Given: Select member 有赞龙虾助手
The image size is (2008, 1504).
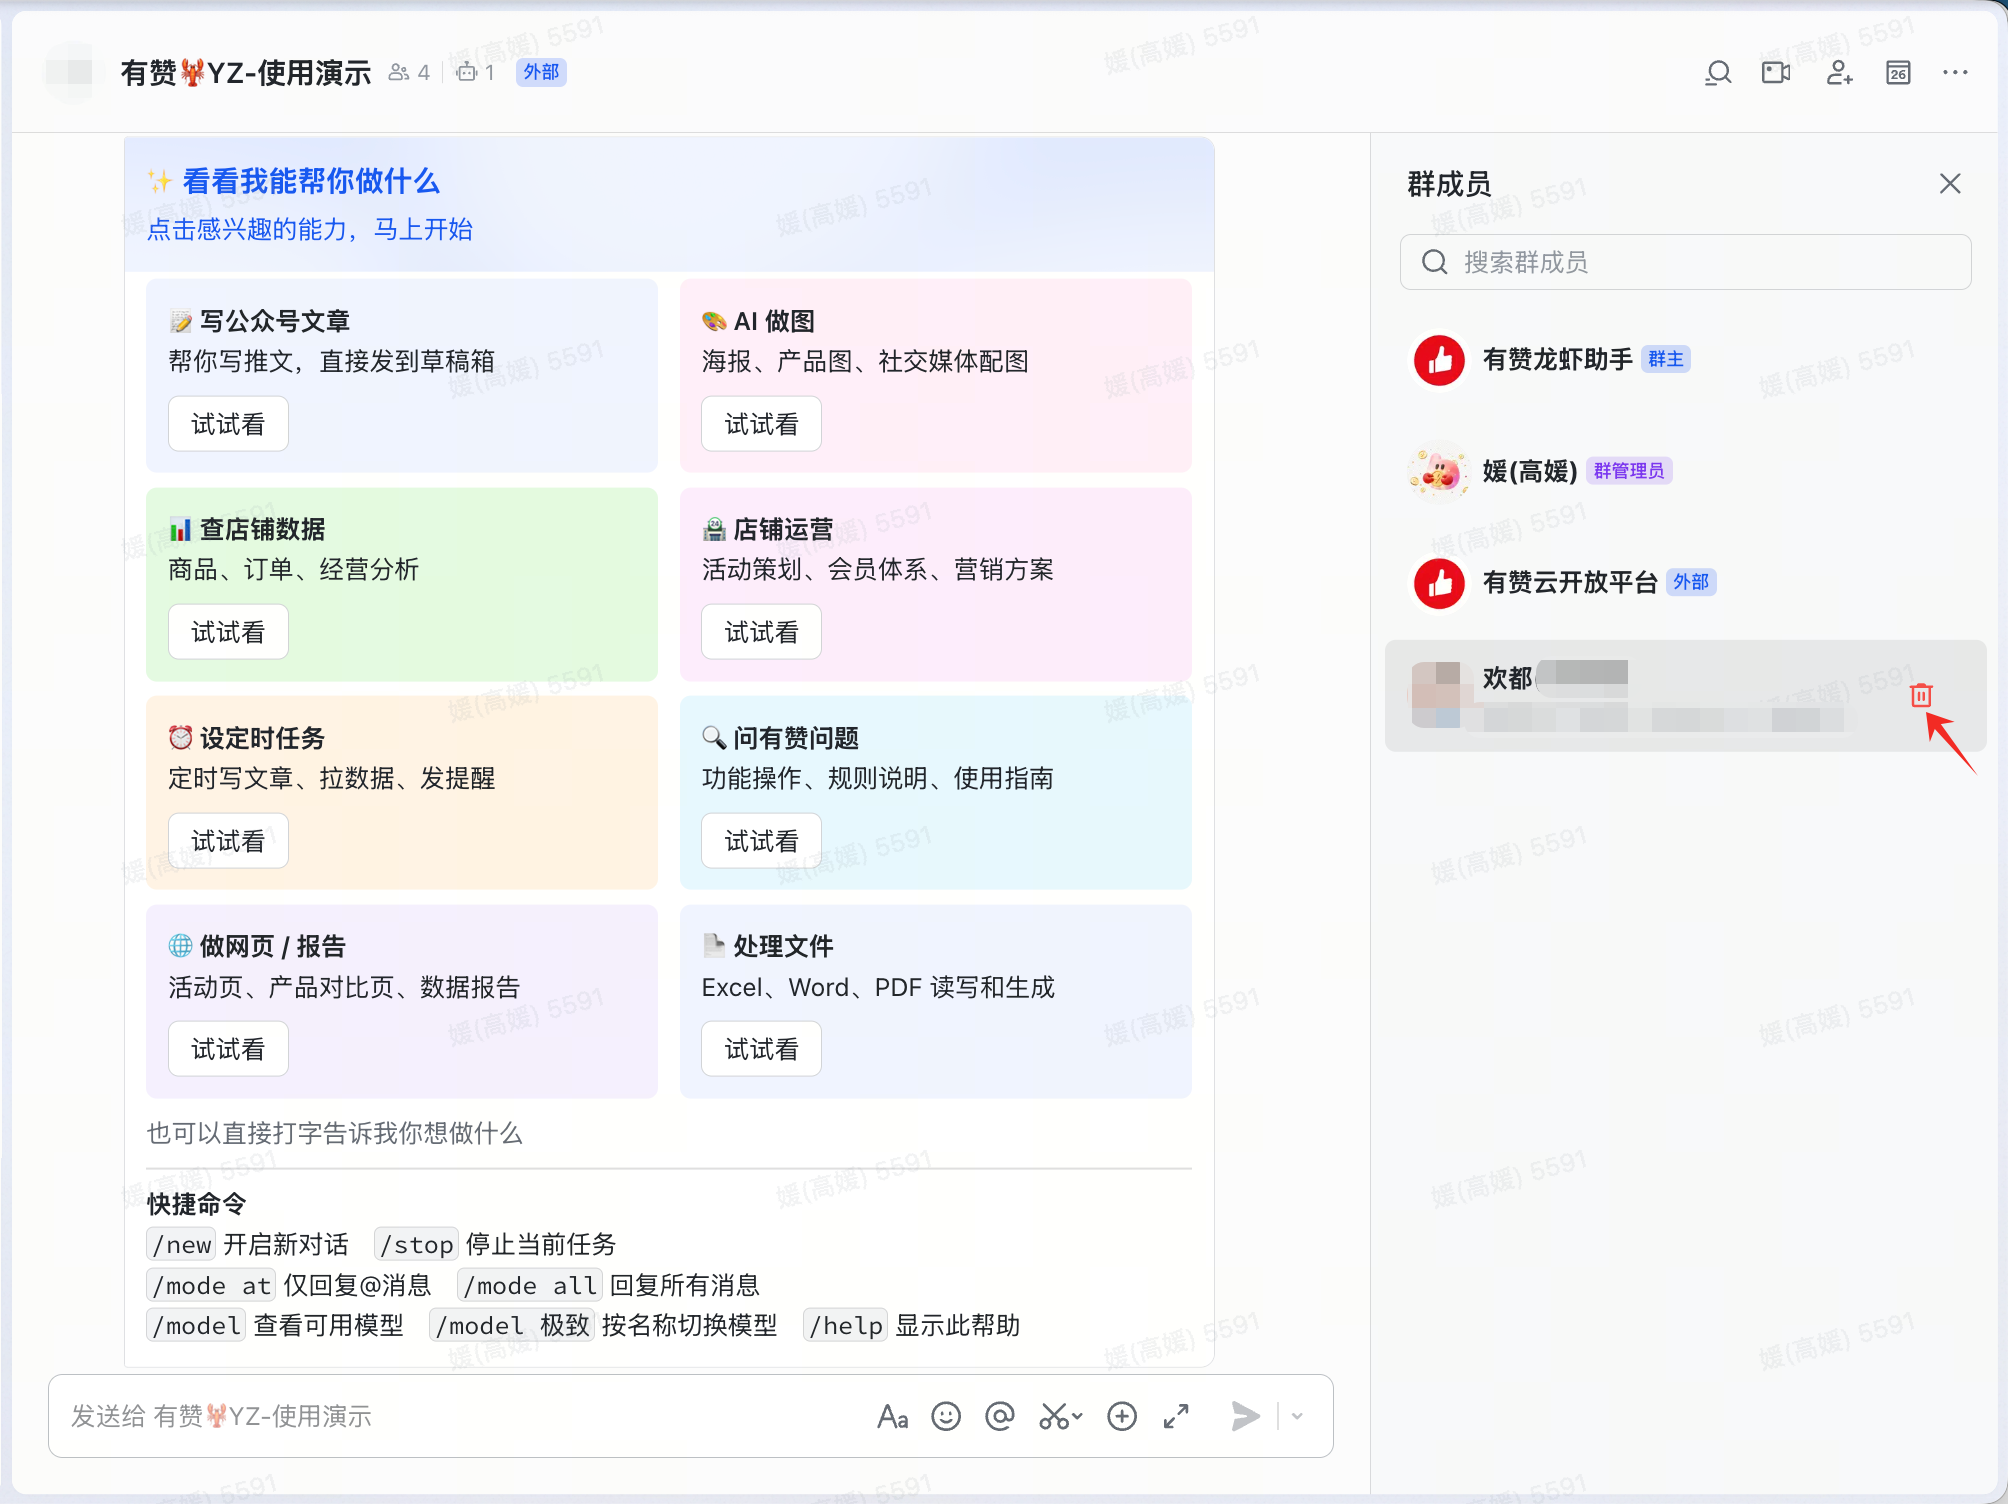Looking at the screenshot, I should (1685, 360).
